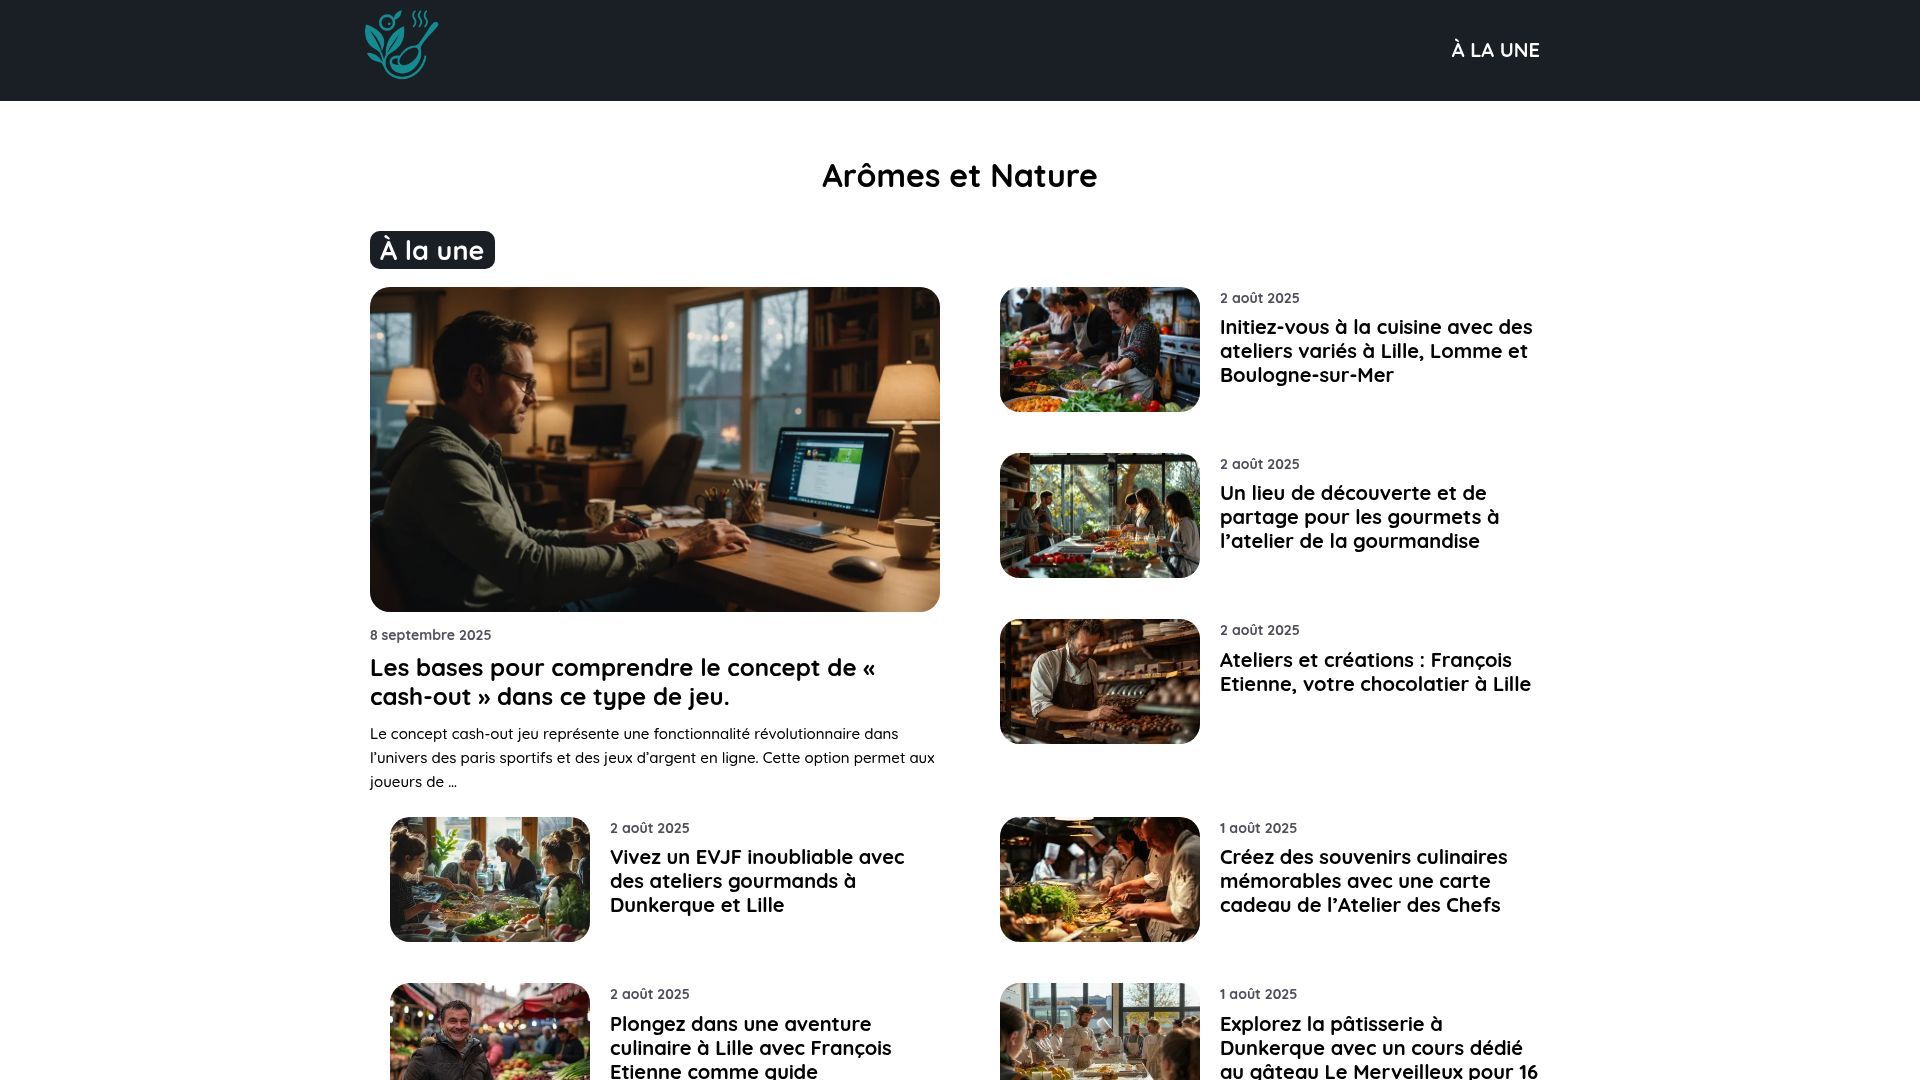Image resolution: width=1920 pixels, height=1080 pixels.
Task: Open the man at computer featured image
Action: 655,449
